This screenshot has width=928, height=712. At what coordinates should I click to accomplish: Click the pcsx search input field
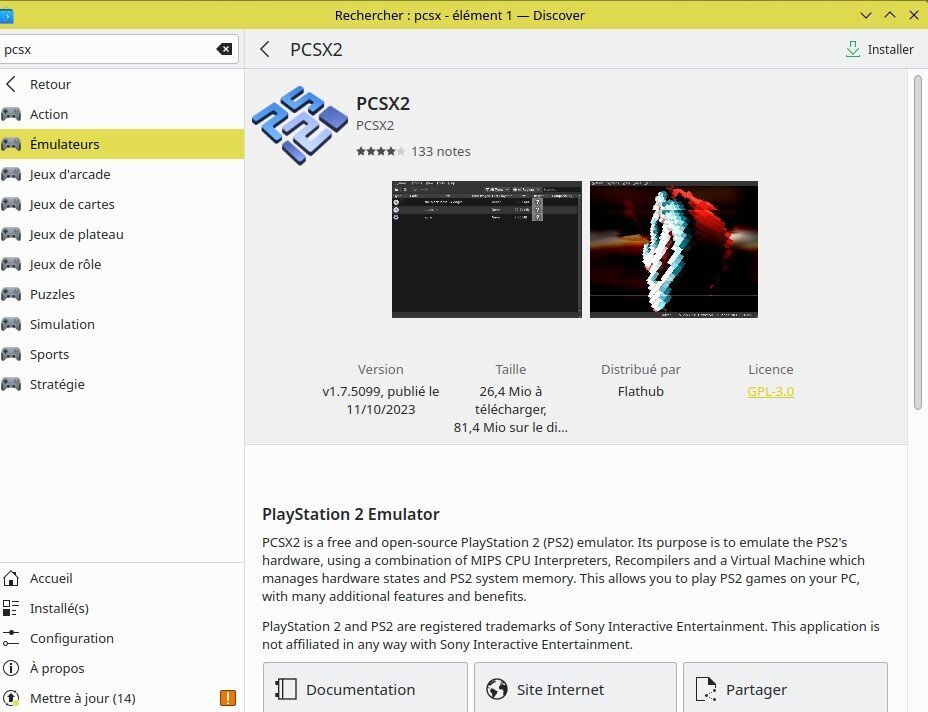click(x=118, y=49)
